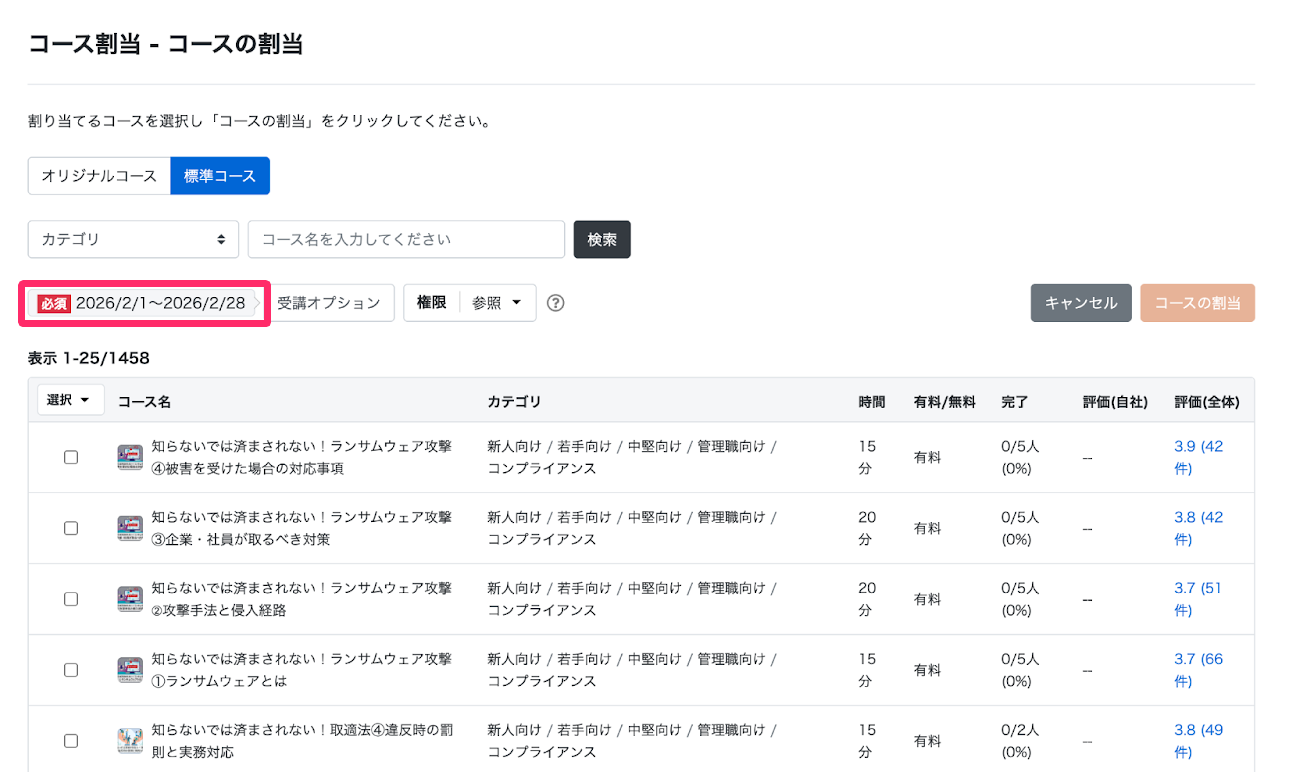Click the 評価(全体) column header
Screen dimensions: 1289x772
(1207, 402)
